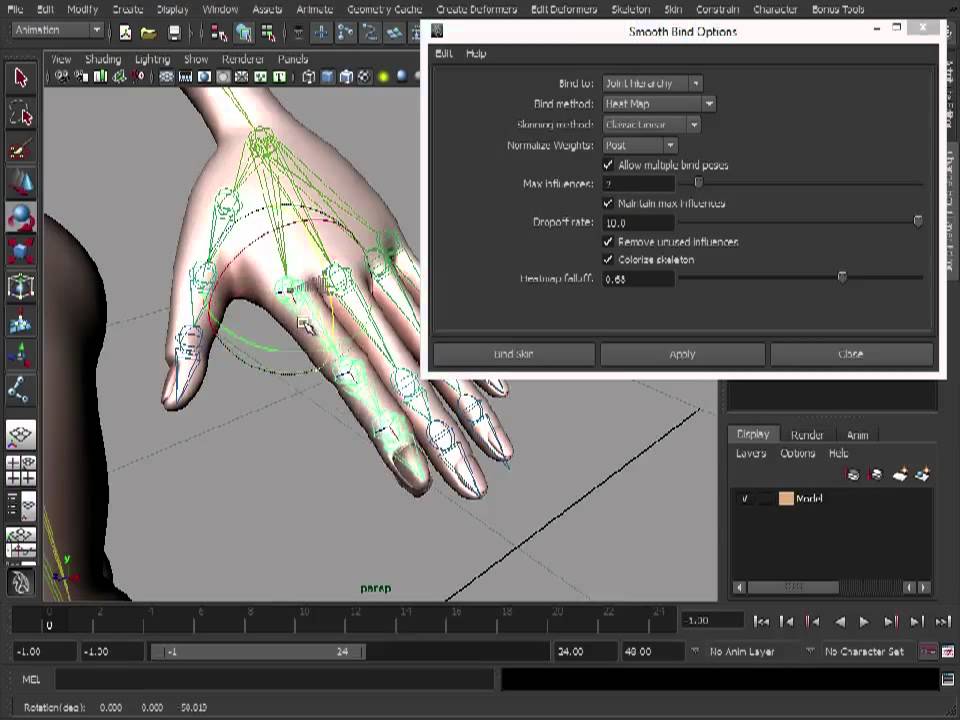Uncheck Remove unused influences
This screenshot has width=960, height=720.
pyautogui.click(x=608, y=242)
